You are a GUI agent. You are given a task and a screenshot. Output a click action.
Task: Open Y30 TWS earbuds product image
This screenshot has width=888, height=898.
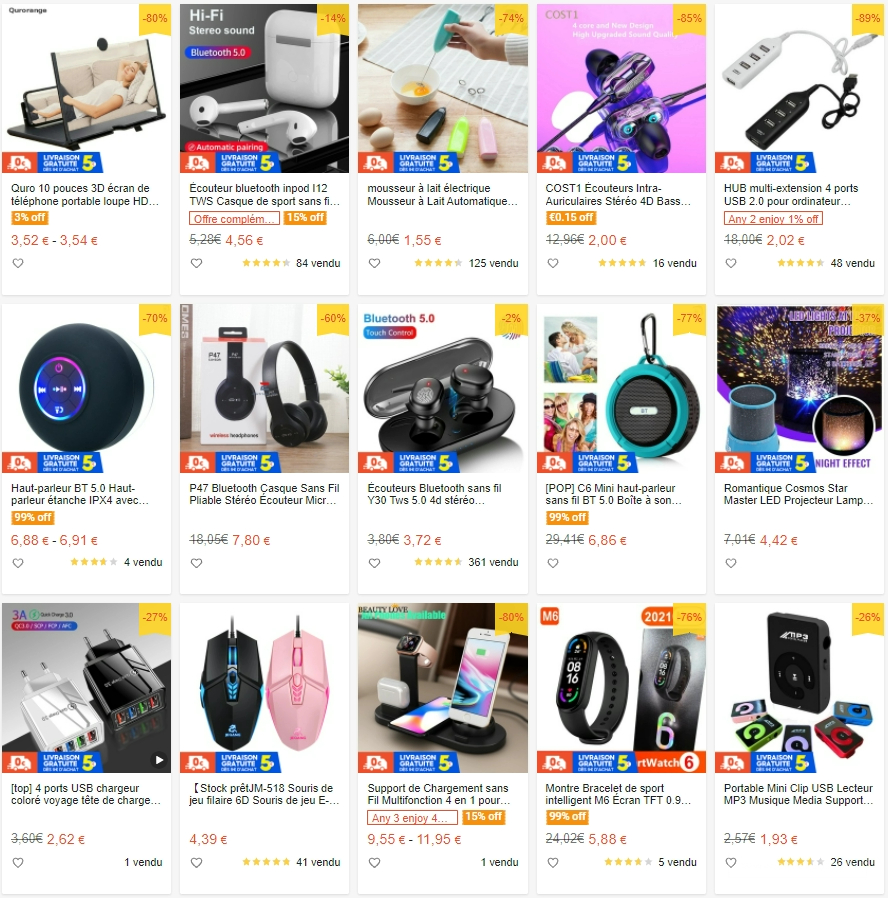[443, 388]
